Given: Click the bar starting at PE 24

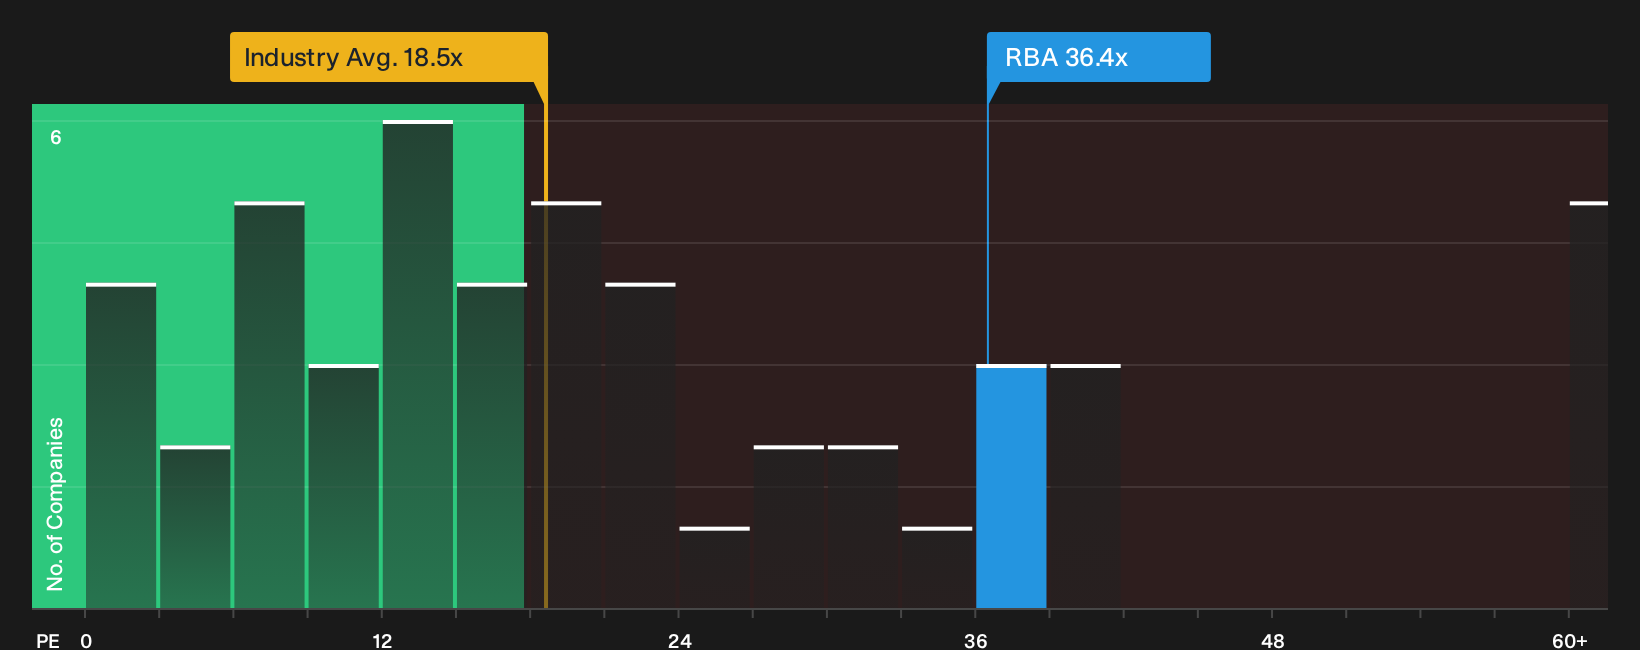Looking at the screenshot, I should [x=714, y=568].
